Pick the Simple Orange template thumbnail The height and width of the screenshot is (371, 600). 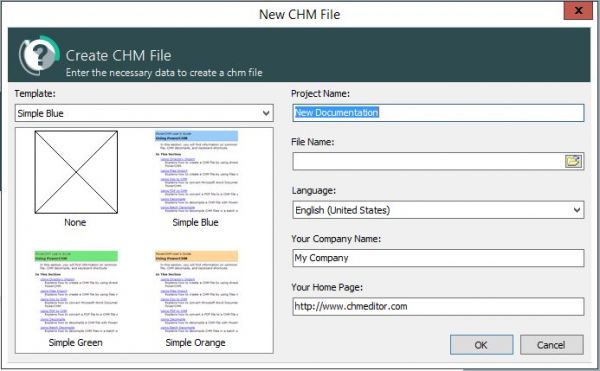click(x=196, y=292)
